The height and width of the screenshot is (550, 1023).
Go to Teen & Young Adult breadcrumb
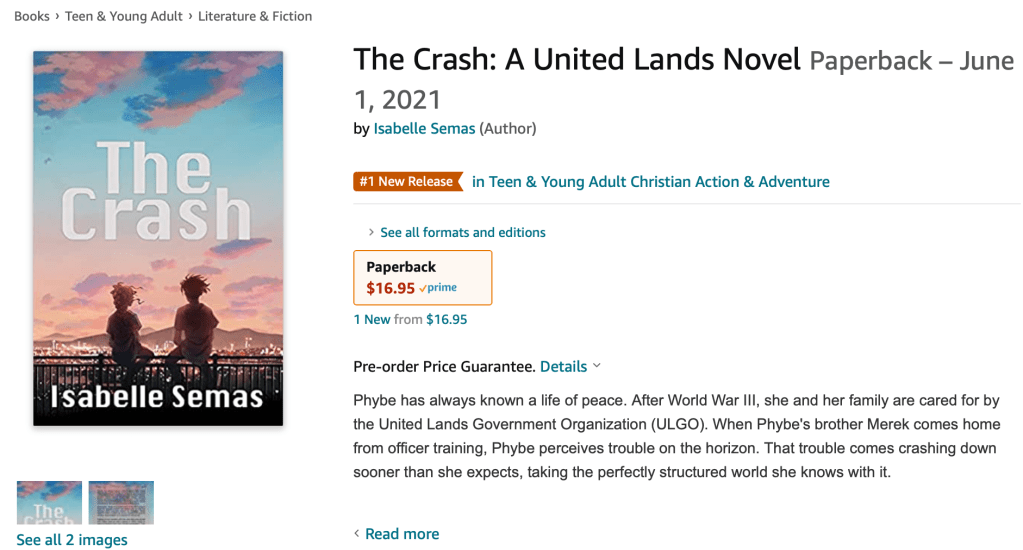point(124,16)
